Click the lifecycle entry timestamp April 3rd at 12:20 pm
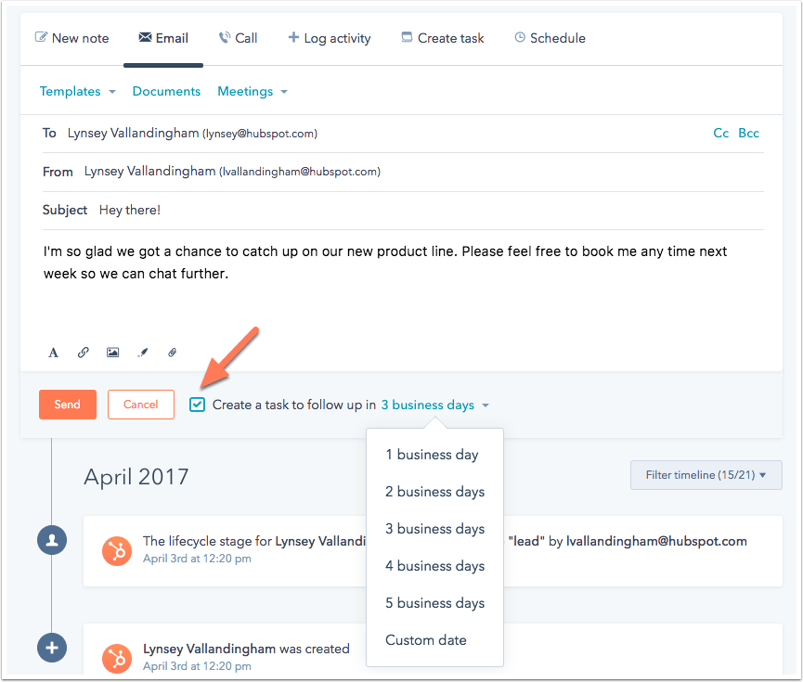The width and height of the screenshot is (803, 682). 197,559
